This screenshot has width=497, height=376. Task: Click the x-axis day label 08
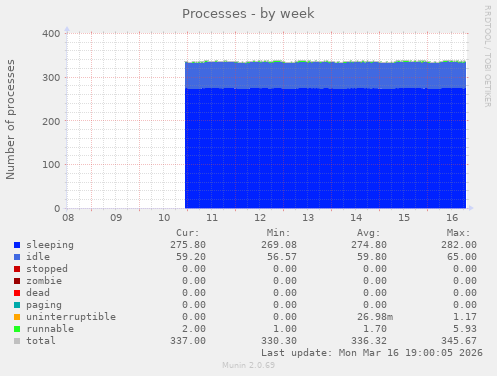tap(68, 218)
